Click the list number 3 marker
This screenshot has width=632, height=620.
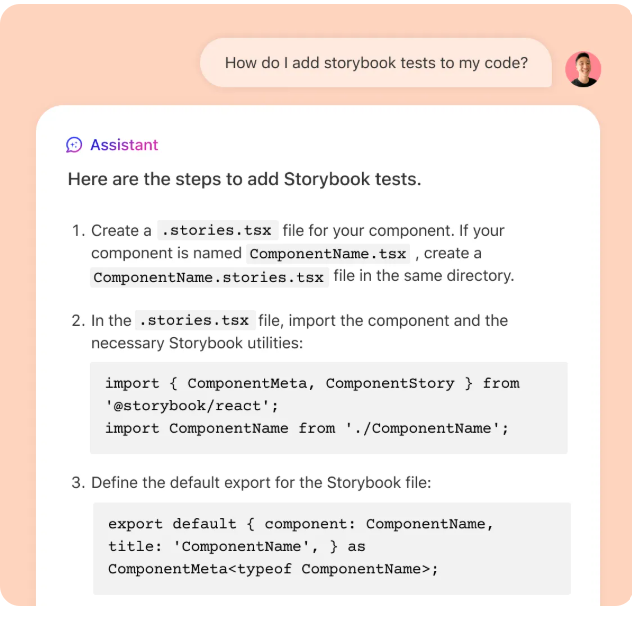(77, 483)
